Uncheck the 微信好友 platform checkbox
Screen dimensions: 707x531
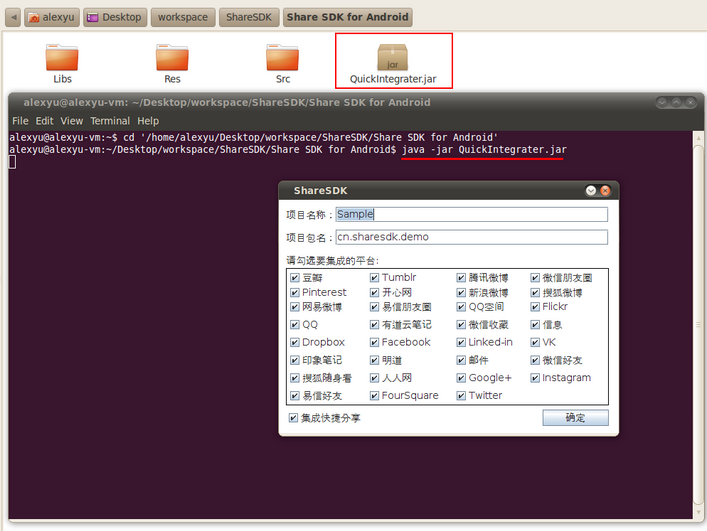coord(535,360)
